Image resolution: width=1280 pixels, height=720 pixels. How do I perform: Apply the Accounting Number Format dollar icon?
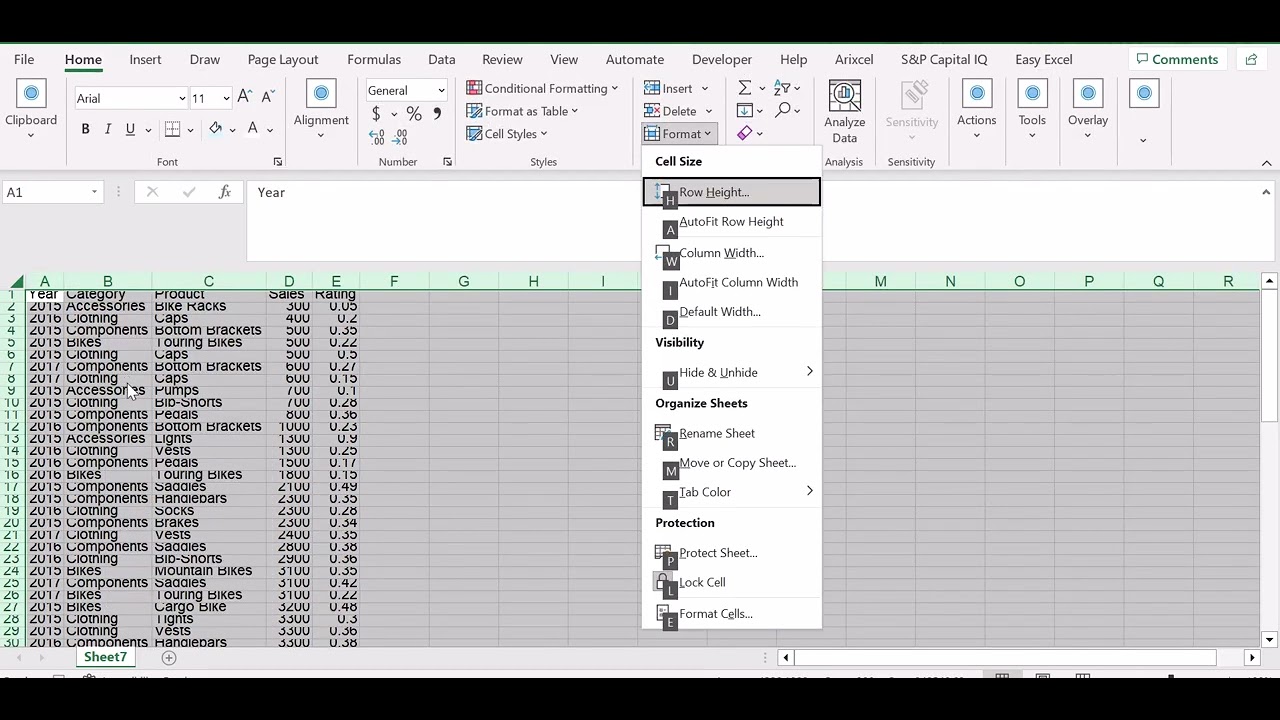(376, 114)
